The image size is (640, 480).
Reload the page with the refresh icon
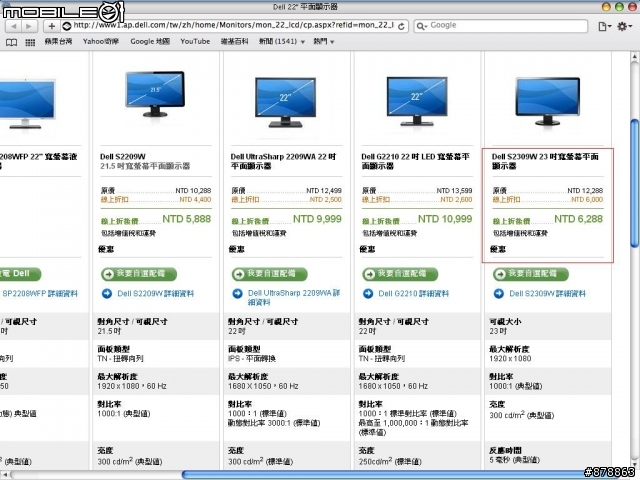click(401, 27)
